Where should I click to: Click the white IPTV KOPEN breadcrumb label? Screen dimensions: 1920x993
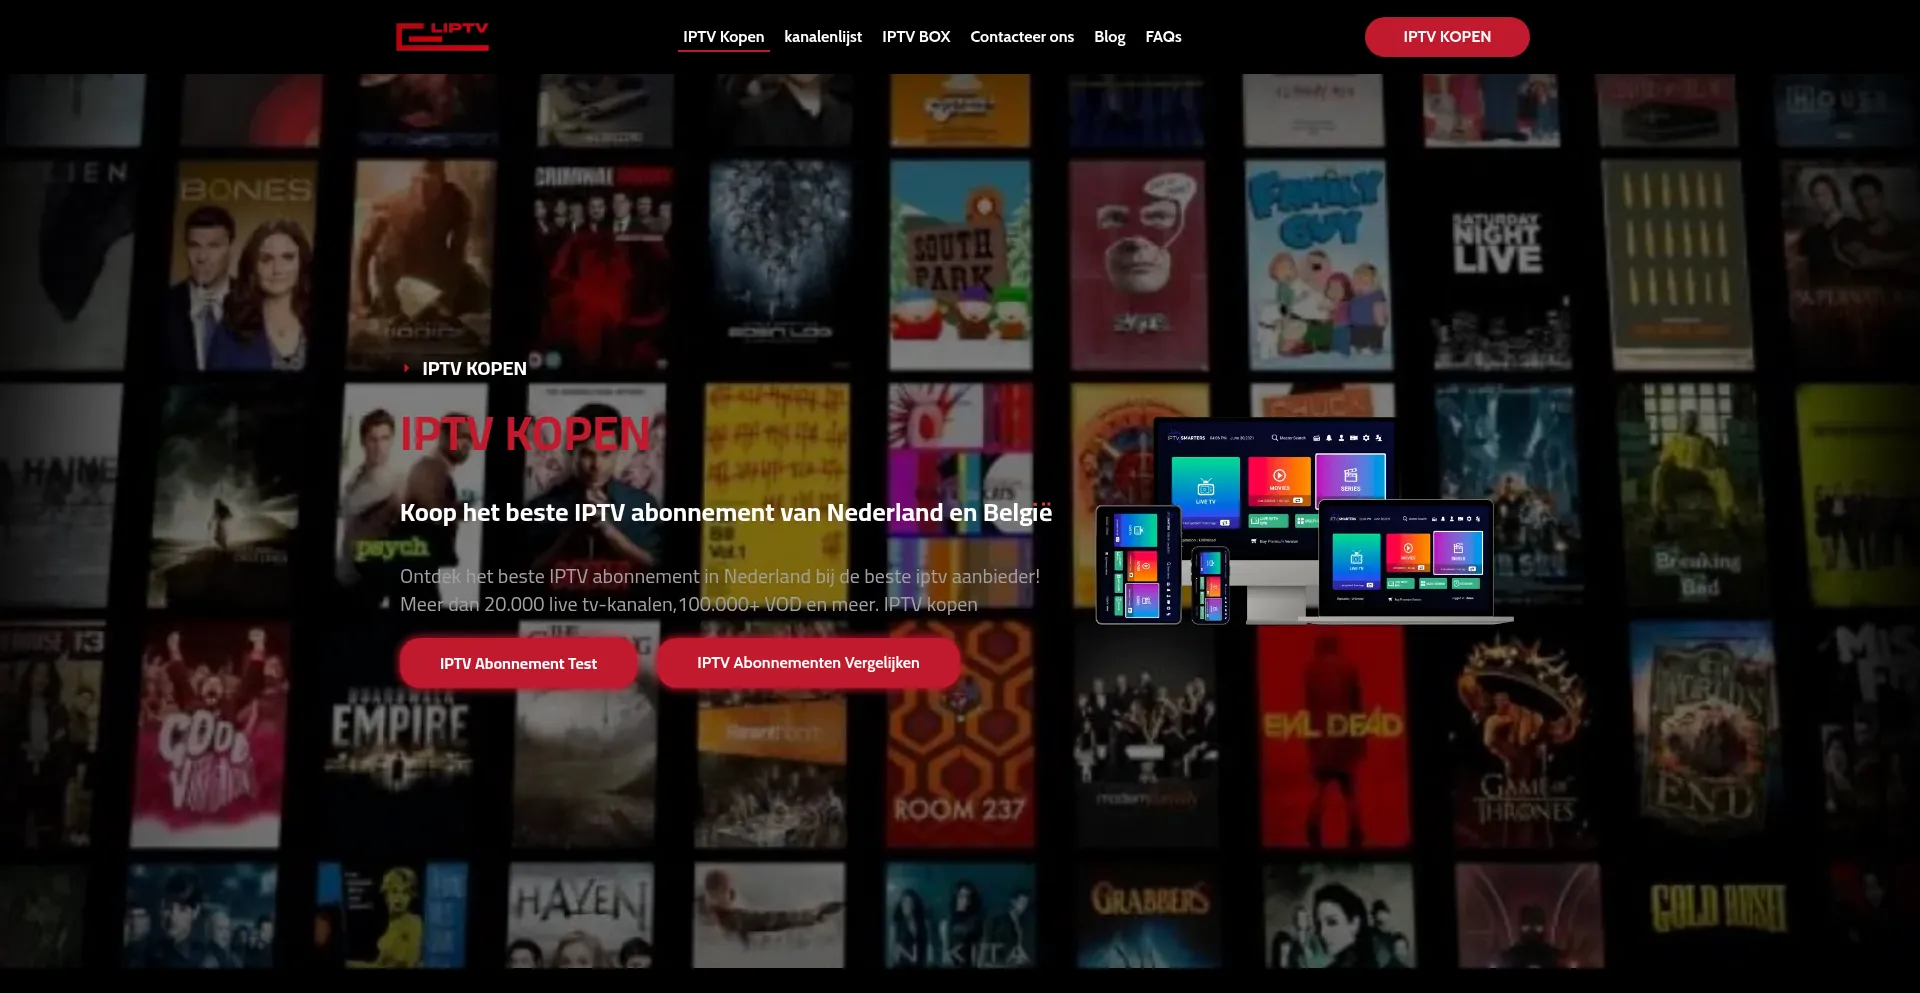tap(474, 369)
